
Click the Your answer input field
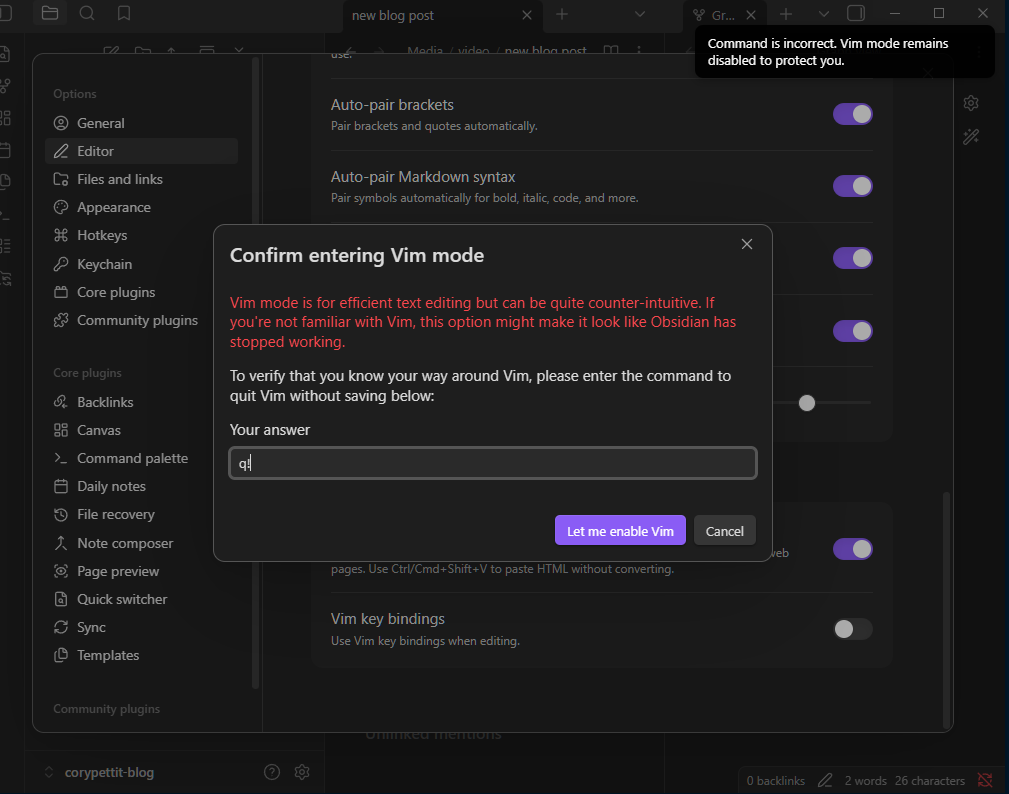(493, 463)
